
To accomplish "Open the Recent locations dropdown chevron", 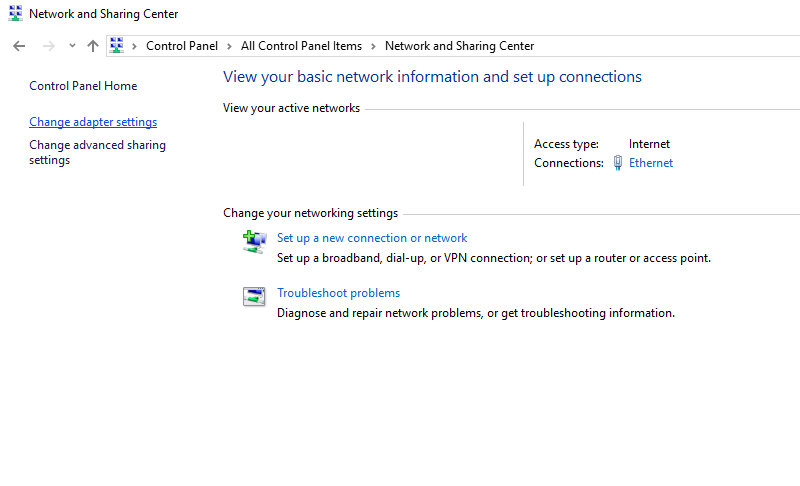I will (72, 46).
